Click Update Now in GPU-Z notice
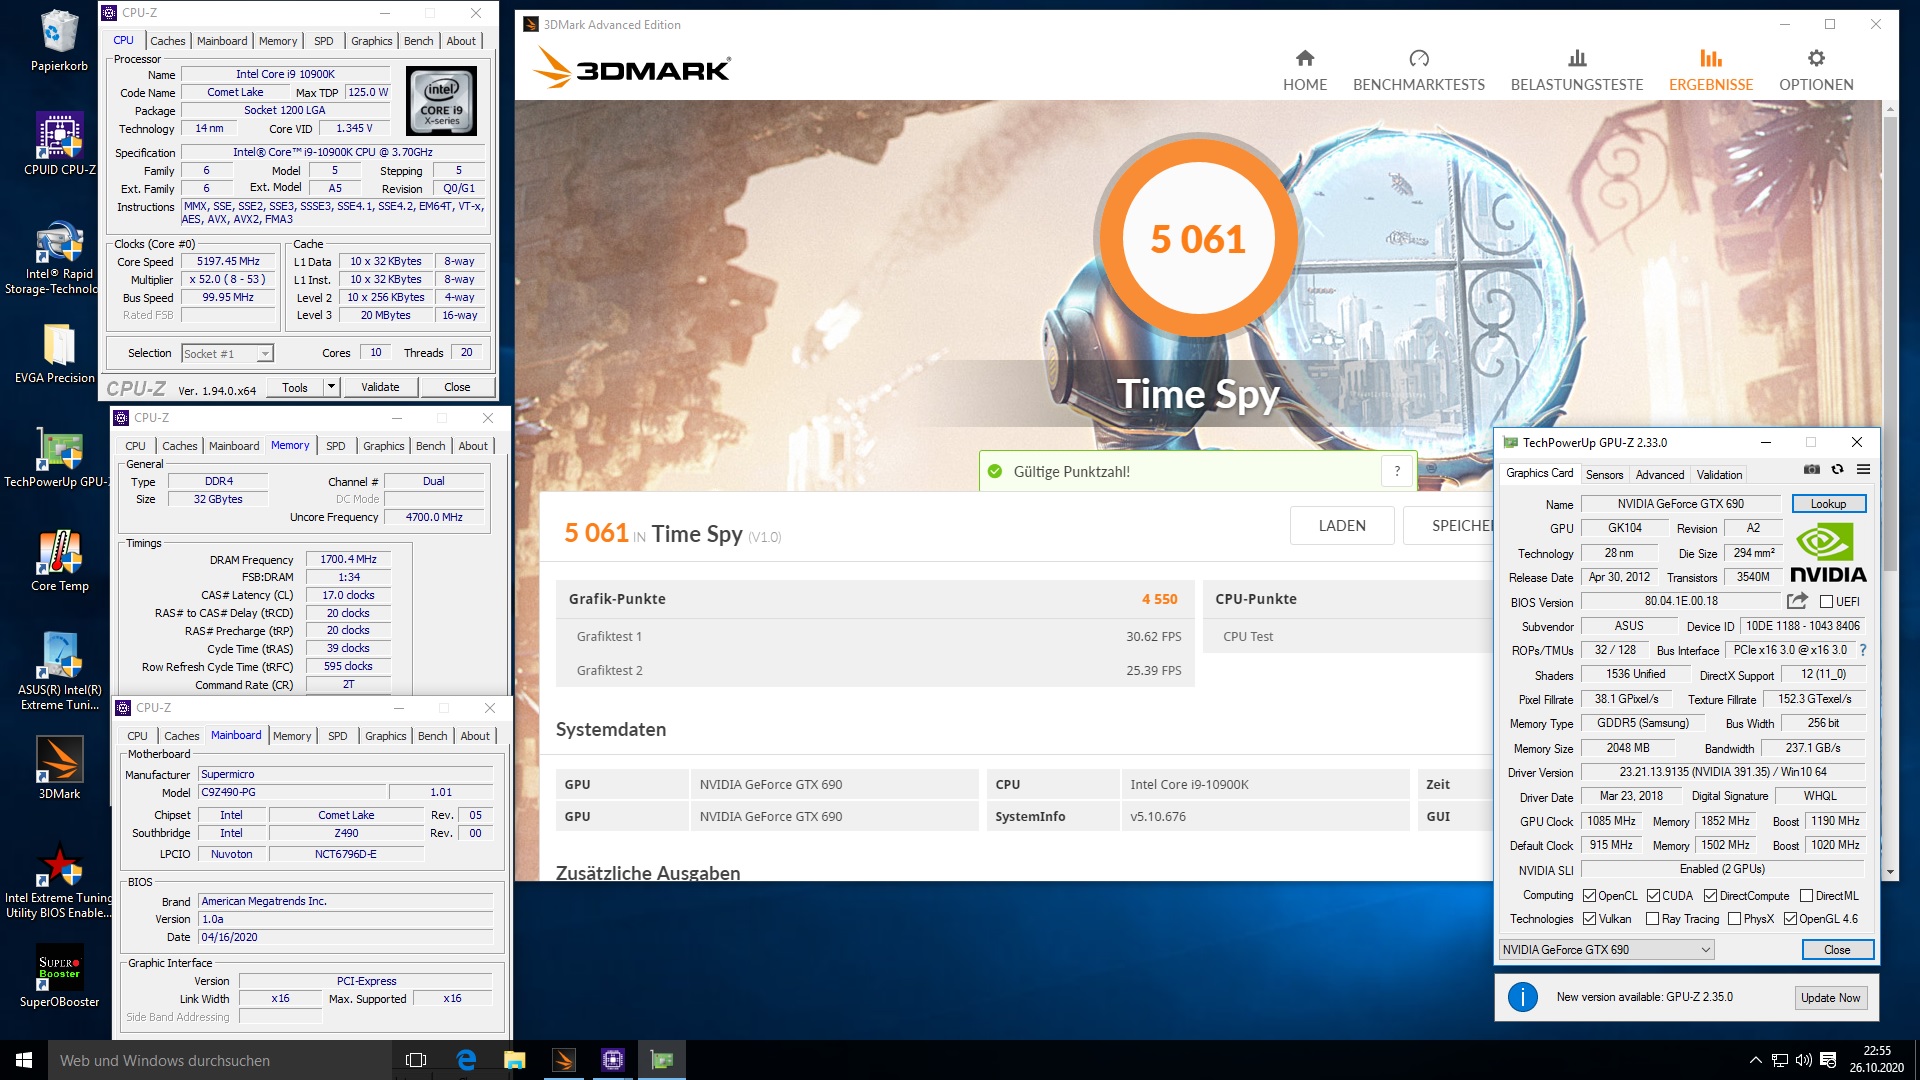Viewport: 1920px width, 1080px height. (x=1830, y=998)
